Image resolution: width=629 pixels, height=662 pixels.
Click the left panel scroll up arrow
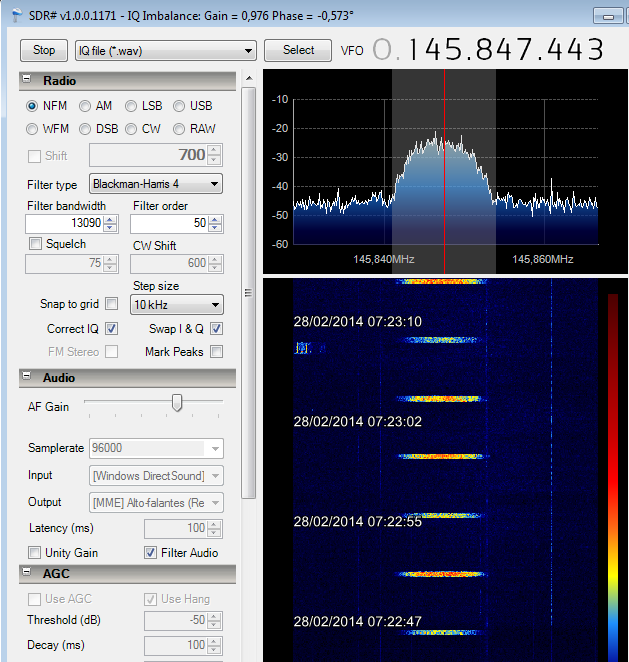[249, 78]
